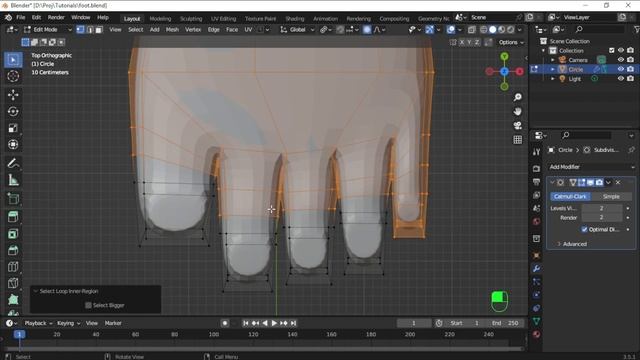Toggle X-ray display in viewport header
Image resolution: width=640 pixels, height=360 pixels.
[472, 29]
